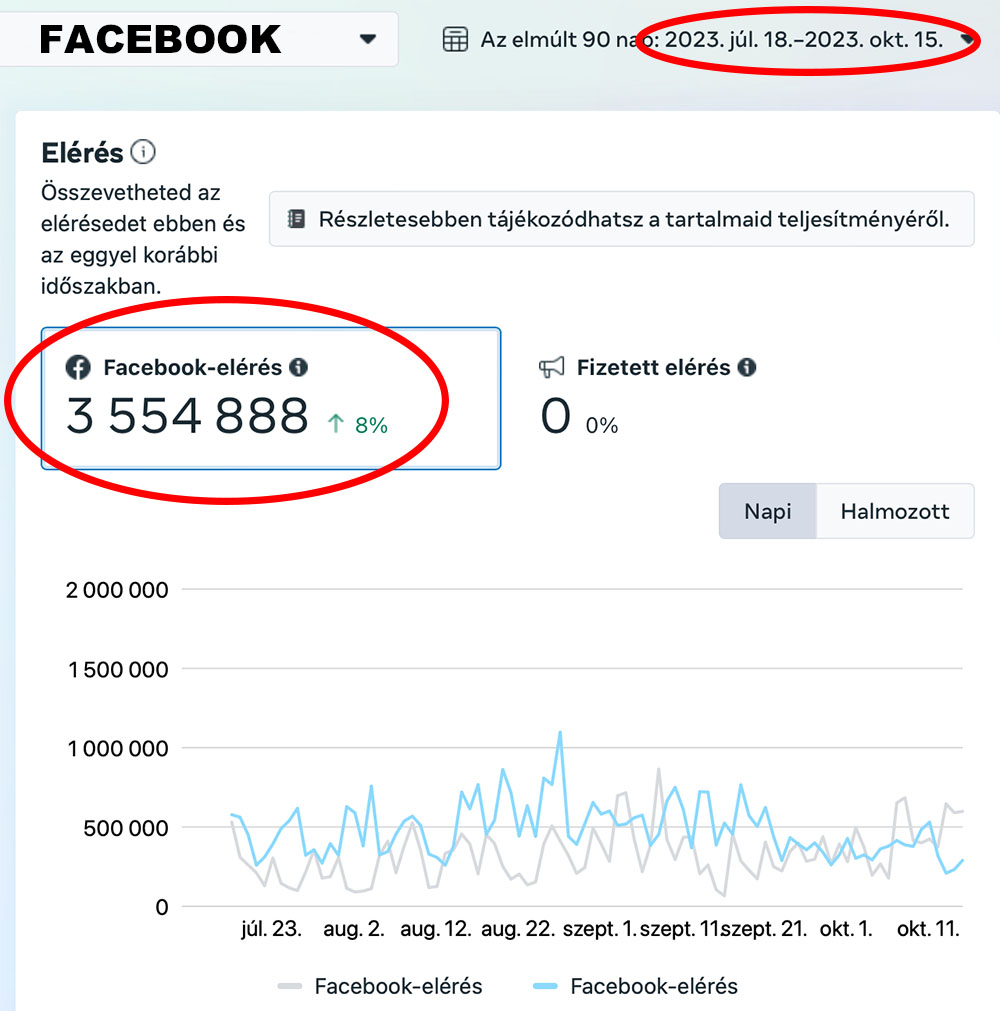Click the green 8% increase arrow
This screenshot has width=1000, height=1011.
click(x=335, y=424)
